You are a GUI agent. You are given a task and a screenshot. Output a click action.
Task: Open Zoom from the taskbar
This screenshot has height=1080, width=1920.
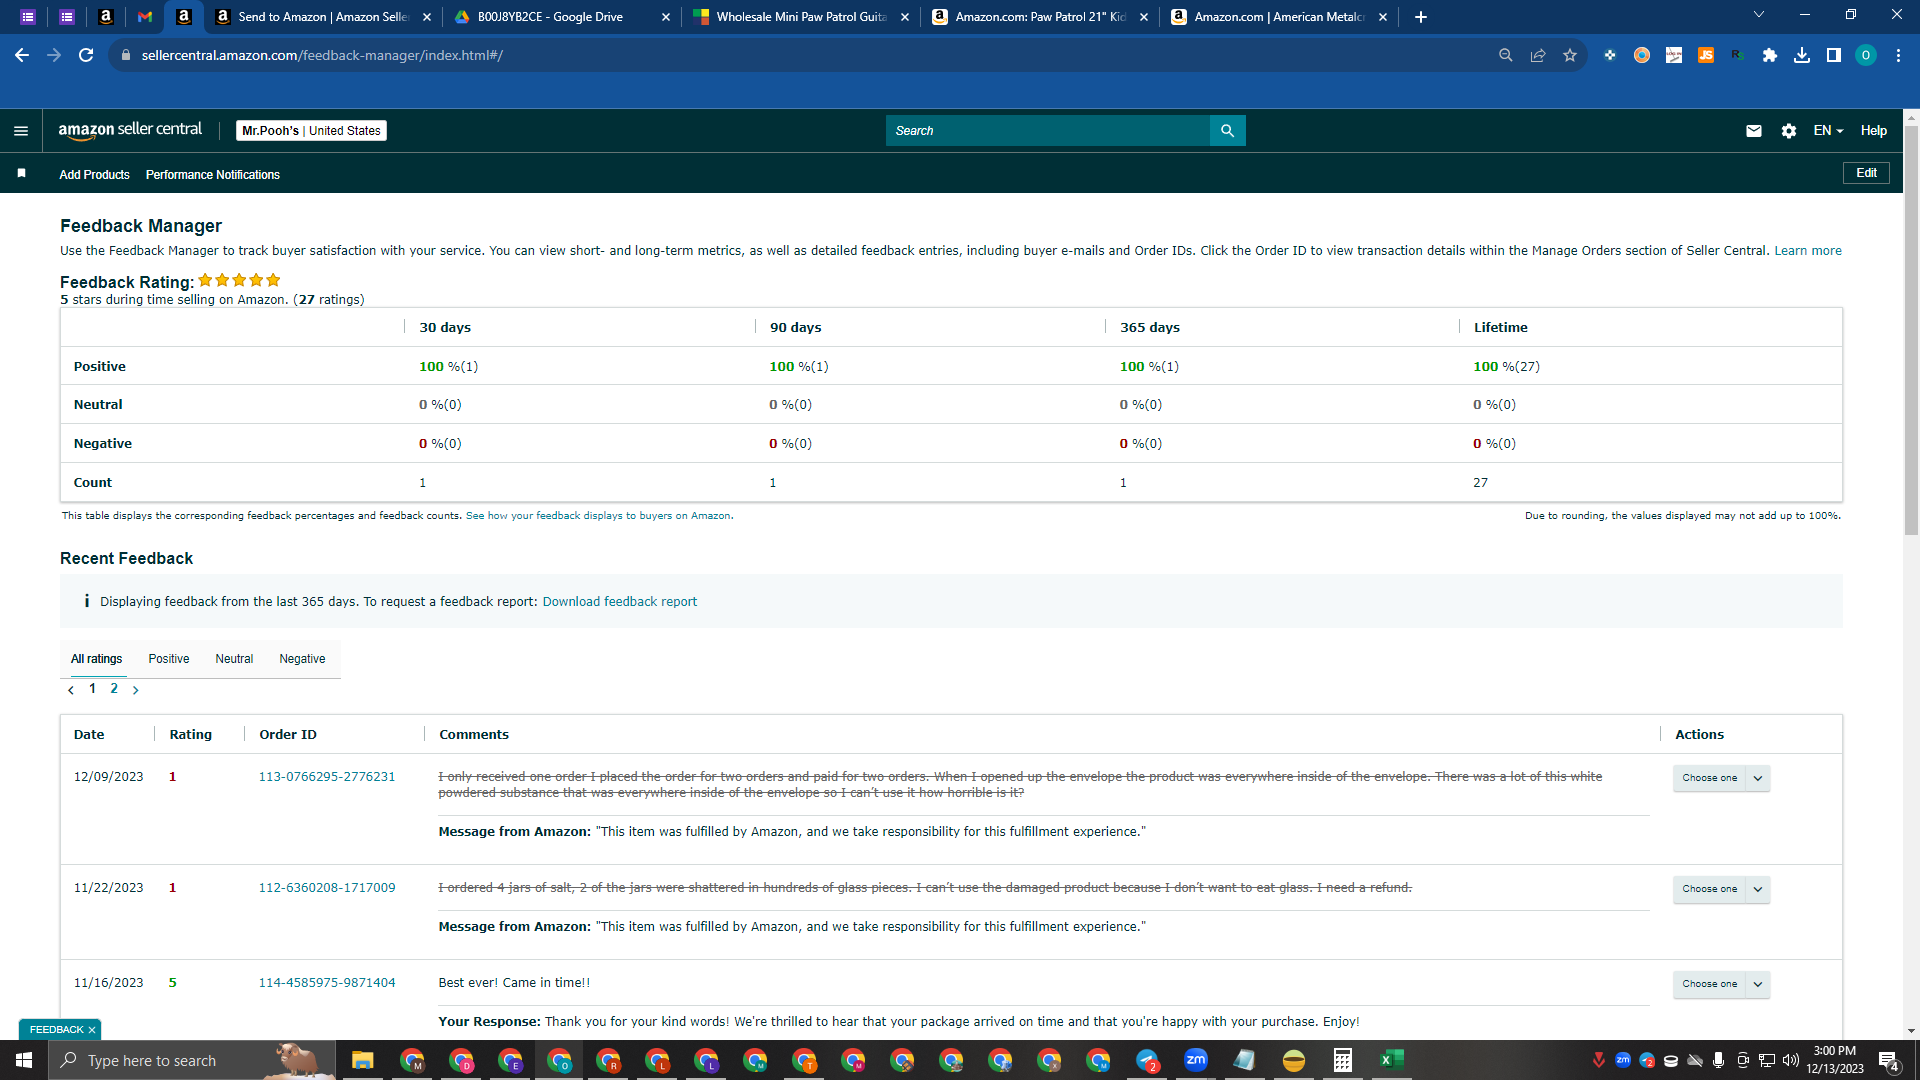click(1196, 1060)
